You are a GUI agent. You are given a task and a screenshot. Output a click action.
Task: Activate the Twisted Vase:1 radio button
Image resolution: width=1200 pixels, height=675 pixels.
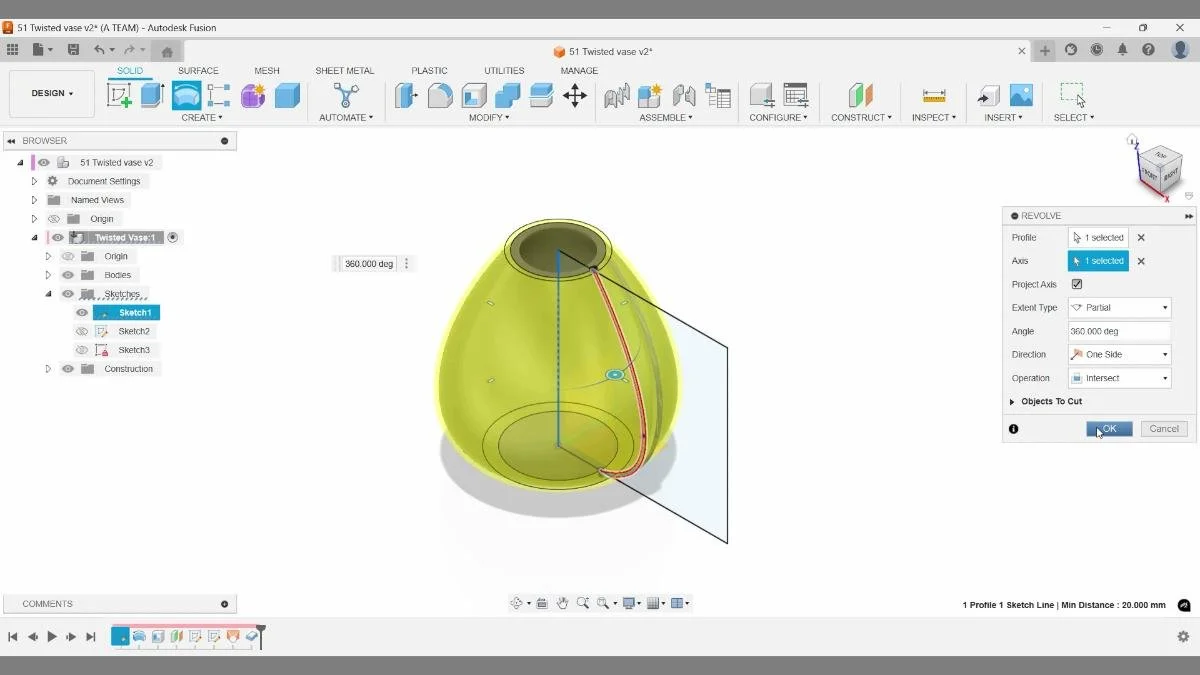tap(173, 238)
